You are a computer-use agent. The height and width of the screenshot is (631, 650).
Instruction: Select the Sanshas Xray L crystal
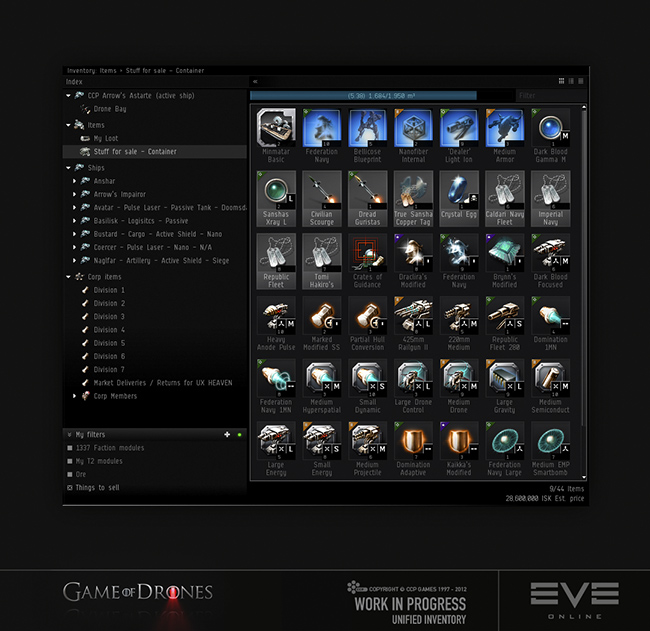pyautogui.click(x=276, y=190)
